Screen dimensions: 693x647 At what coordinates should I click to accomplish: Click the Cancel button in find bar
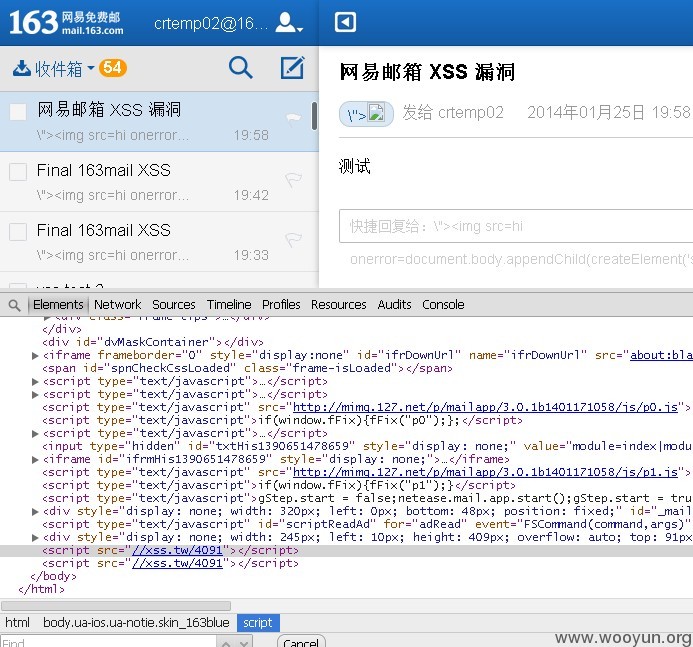point(301,641)
